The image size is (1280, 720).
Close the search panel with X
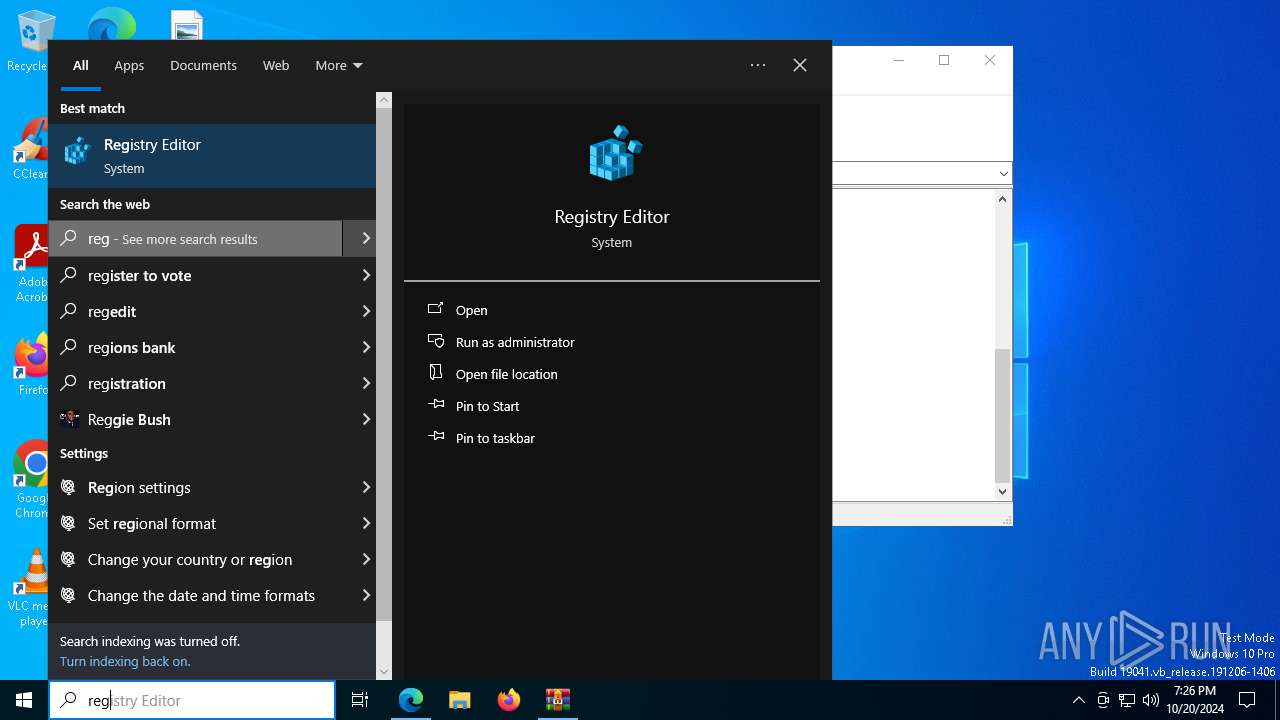point(800,65)
